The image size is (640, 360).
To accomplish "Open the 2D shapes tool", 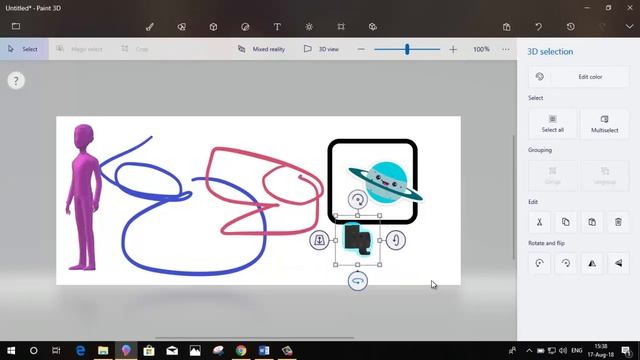I will point(182,27).
